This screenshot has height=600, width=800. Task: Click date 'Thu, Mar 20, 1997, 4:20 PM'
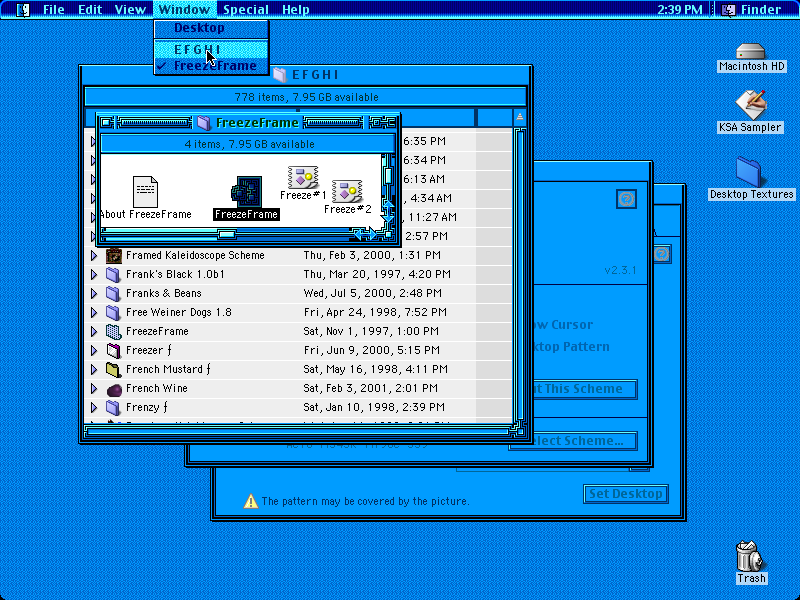377,274
